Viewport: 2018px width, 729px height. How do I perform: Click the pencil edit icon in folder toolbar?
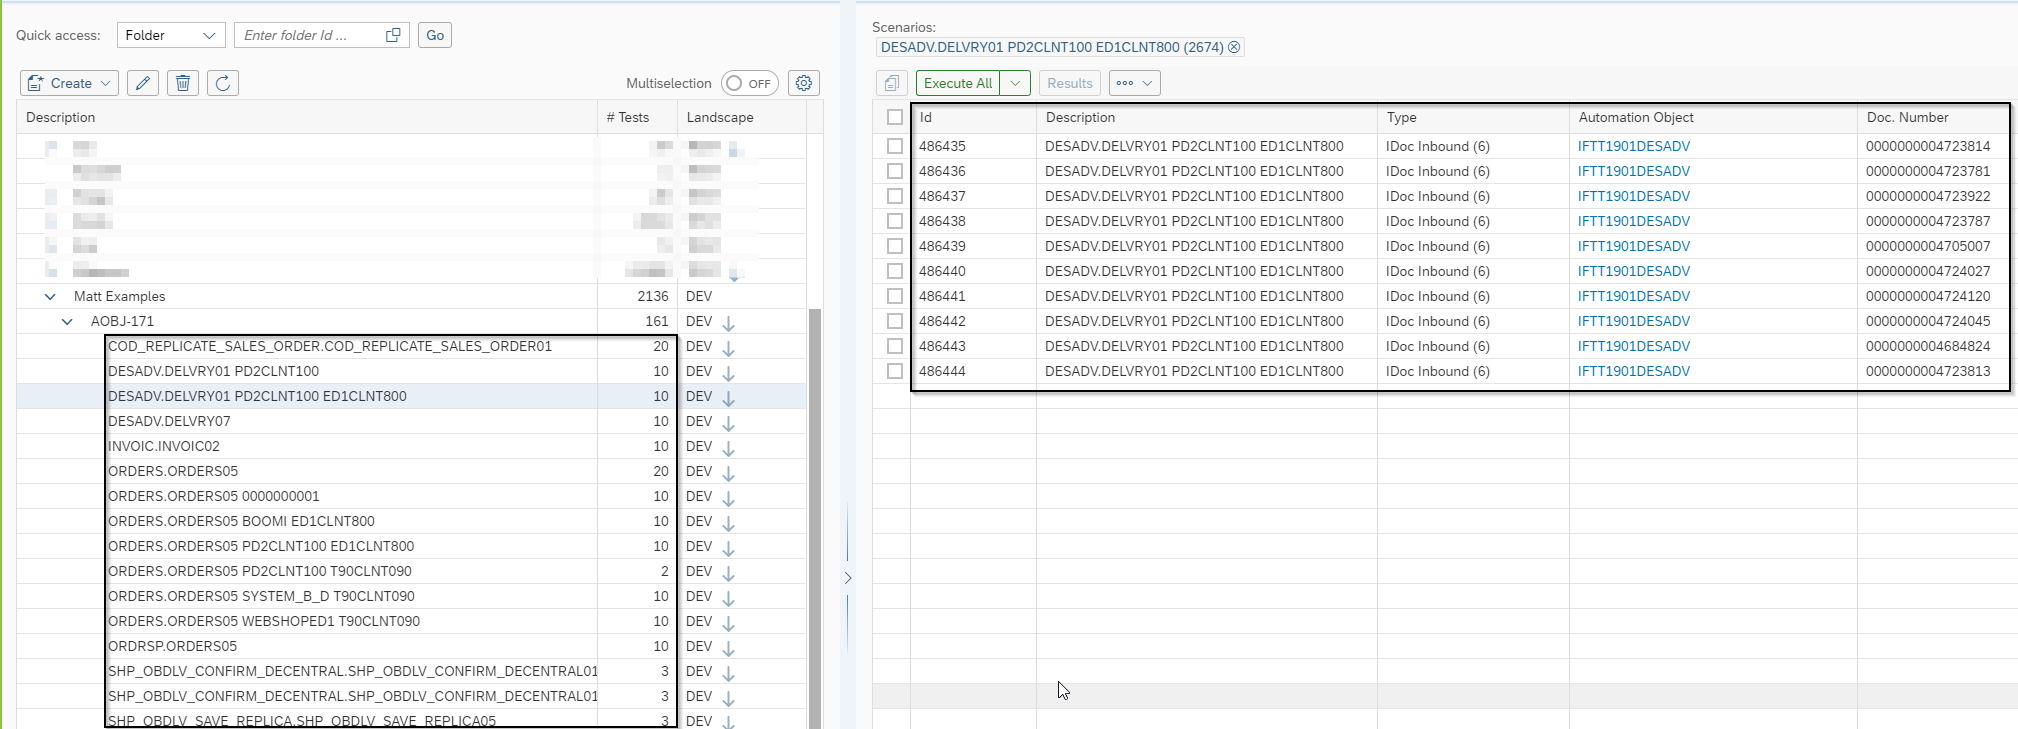[x=143, y=83]
